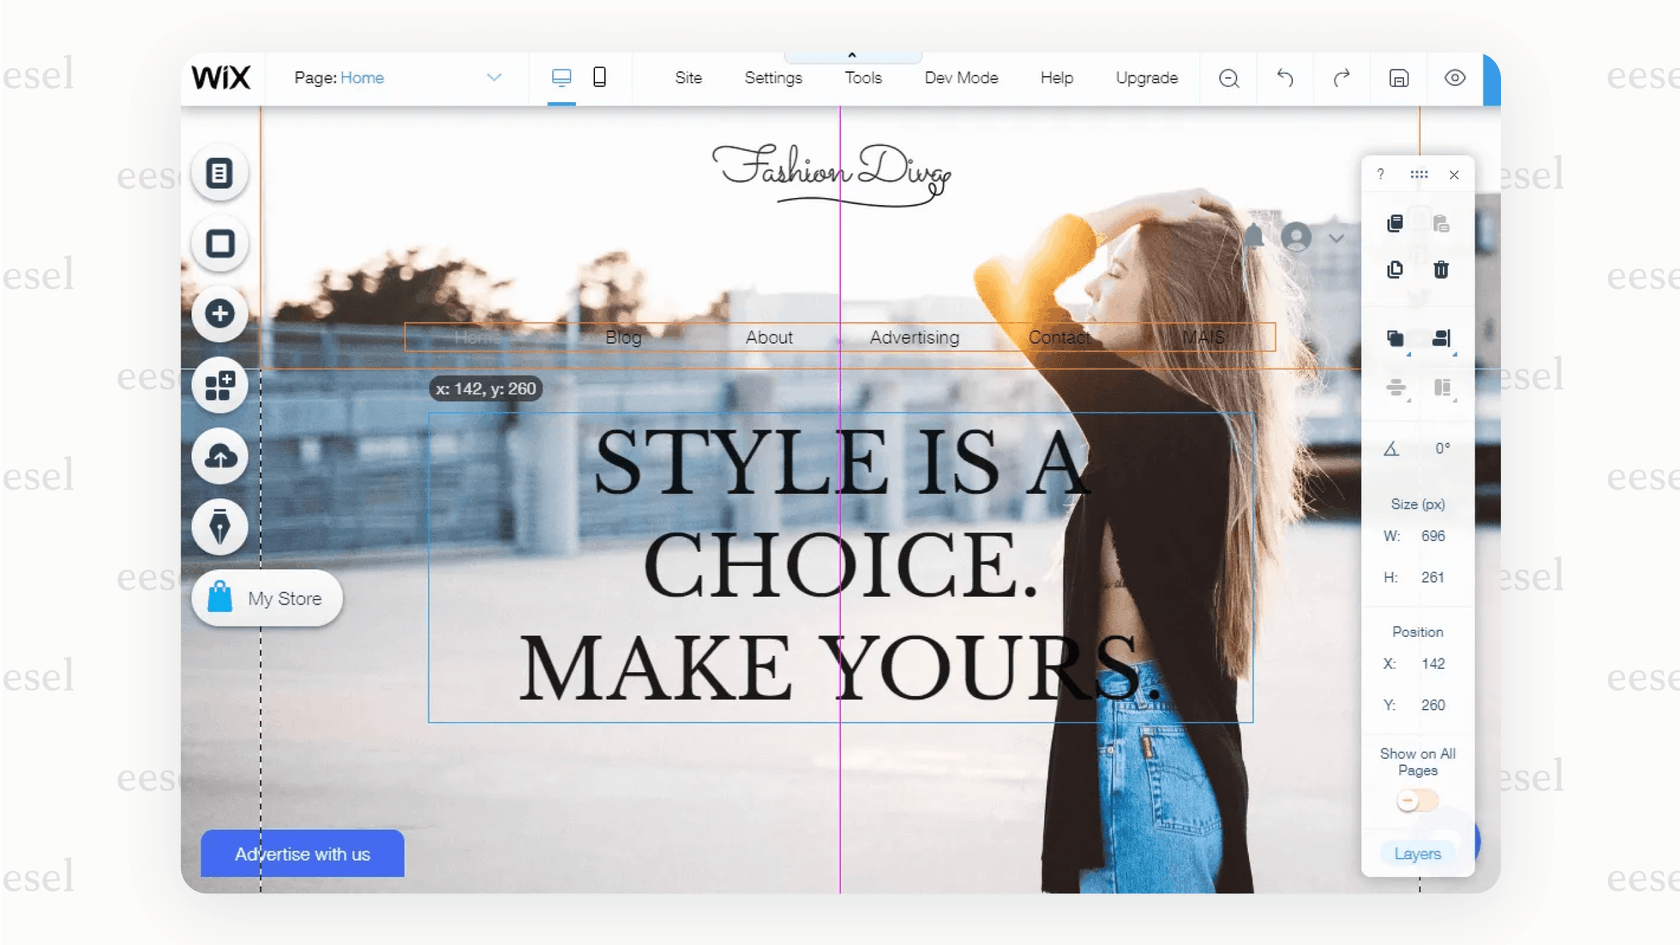
Task: Copy the selected element
Action: [1394, 222]
